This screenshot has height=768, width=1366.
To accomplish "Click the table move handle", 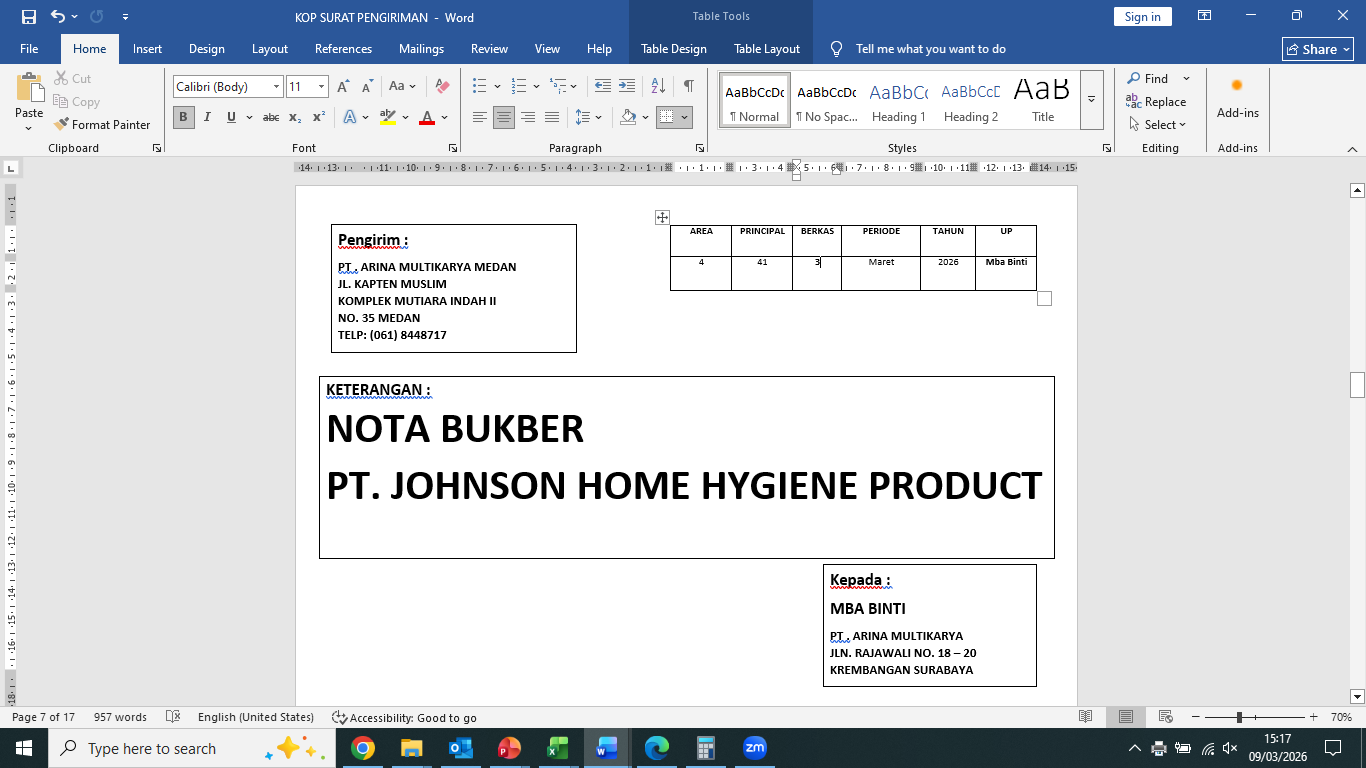I will (x=662, y=217).
